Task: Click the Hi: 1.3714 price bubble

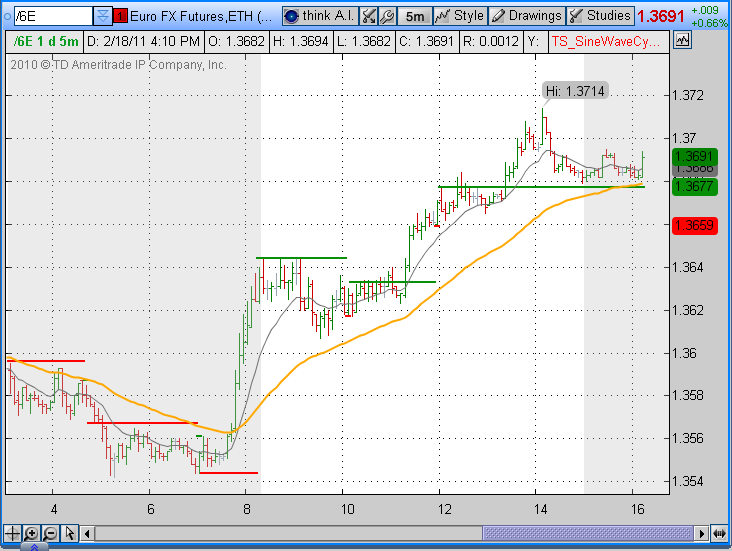Action: click(575, 91)
